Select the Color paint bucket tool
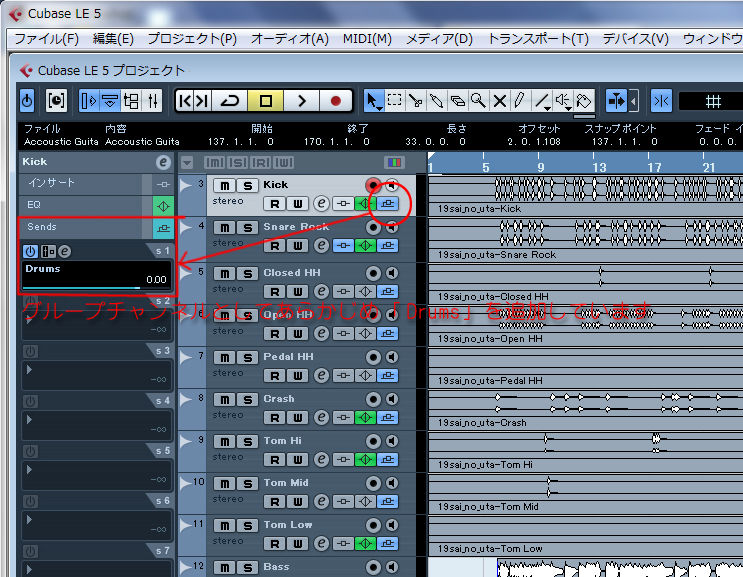This screenshot has width=743, height=577. 584,101
